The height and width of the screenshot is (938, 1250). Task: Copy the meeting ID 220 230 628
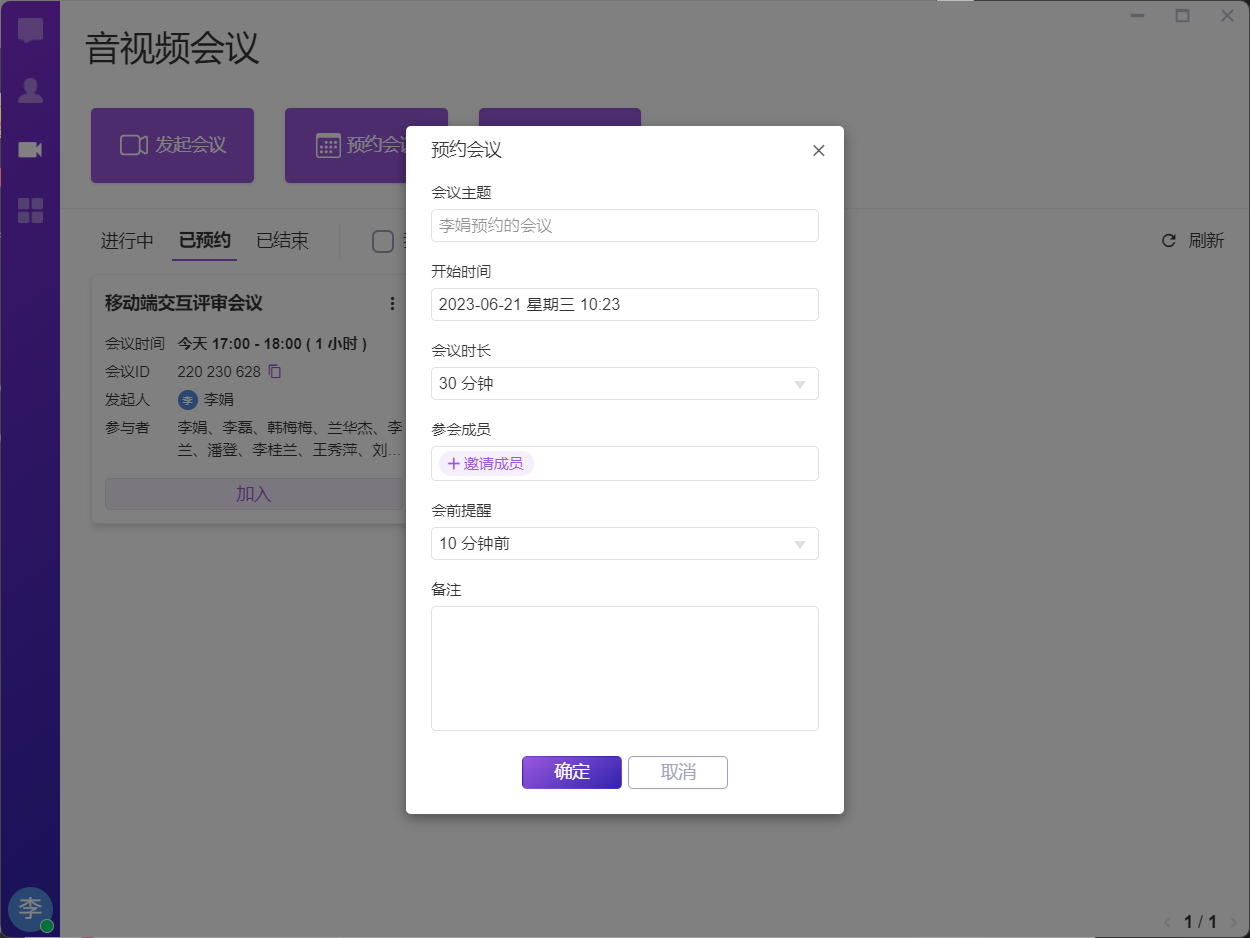pos(275,372)
